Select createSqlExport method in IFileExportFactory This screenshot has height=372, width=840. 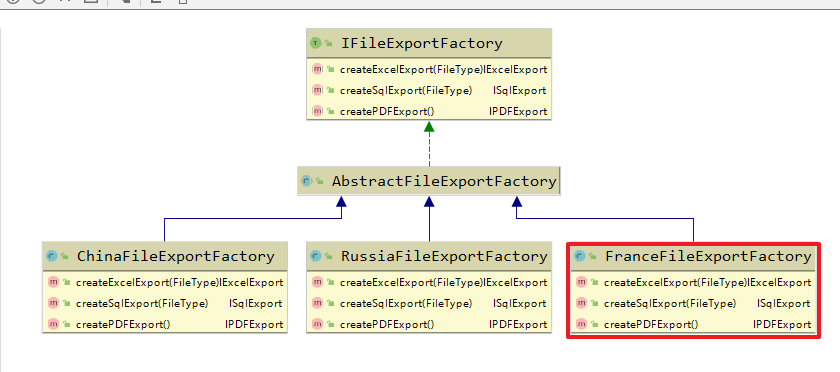429,91
